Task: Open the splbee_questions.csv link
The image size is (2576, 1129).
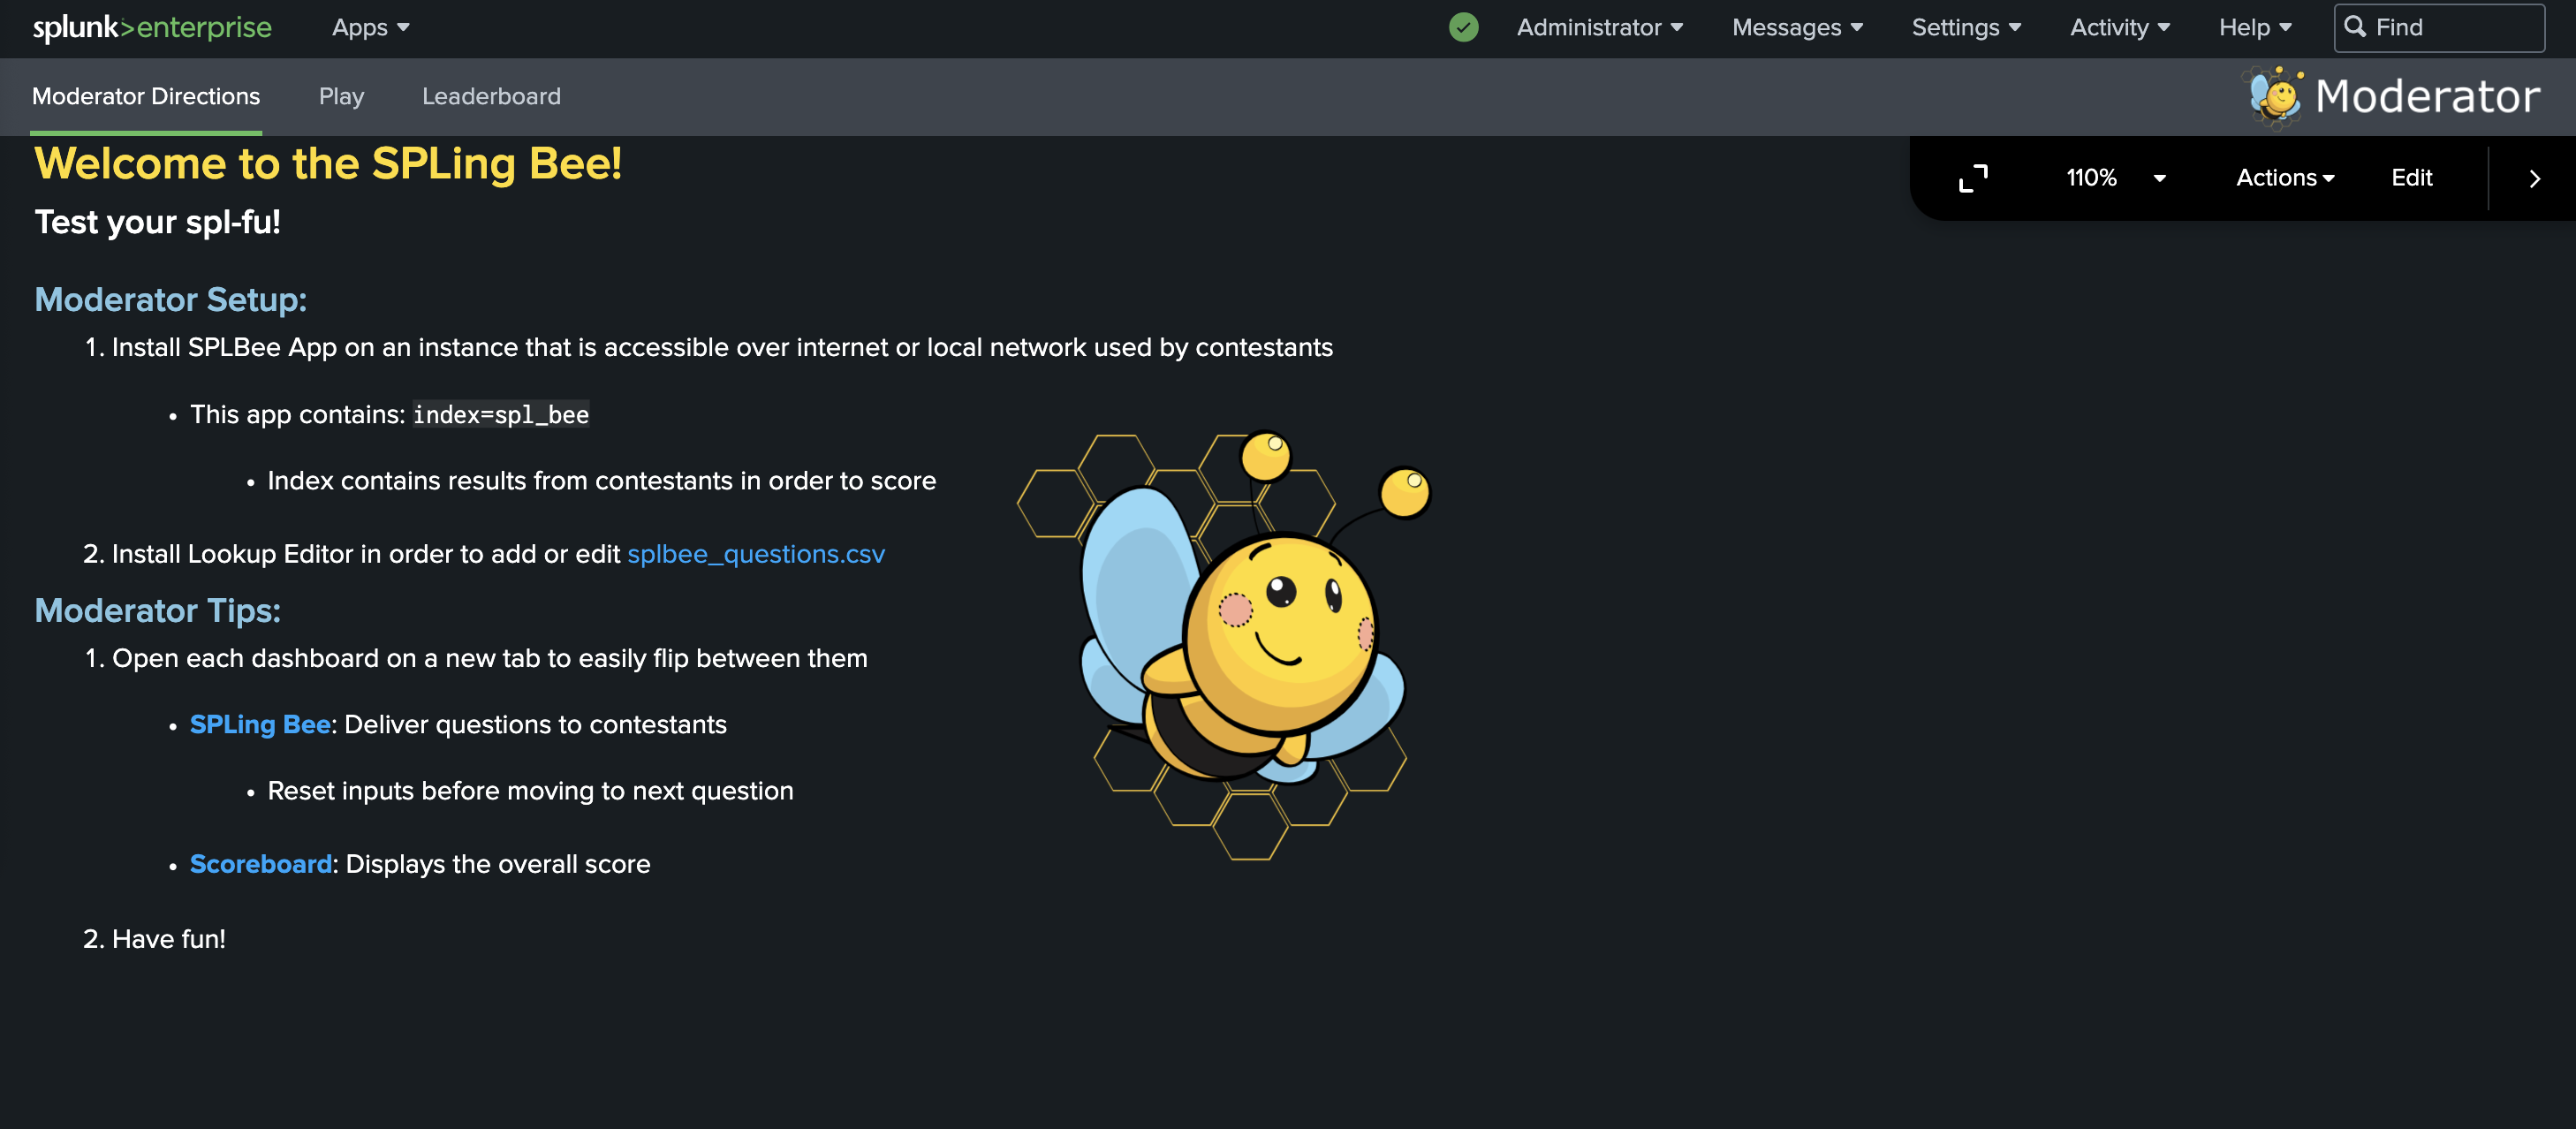Action: [x=756, y=553]
